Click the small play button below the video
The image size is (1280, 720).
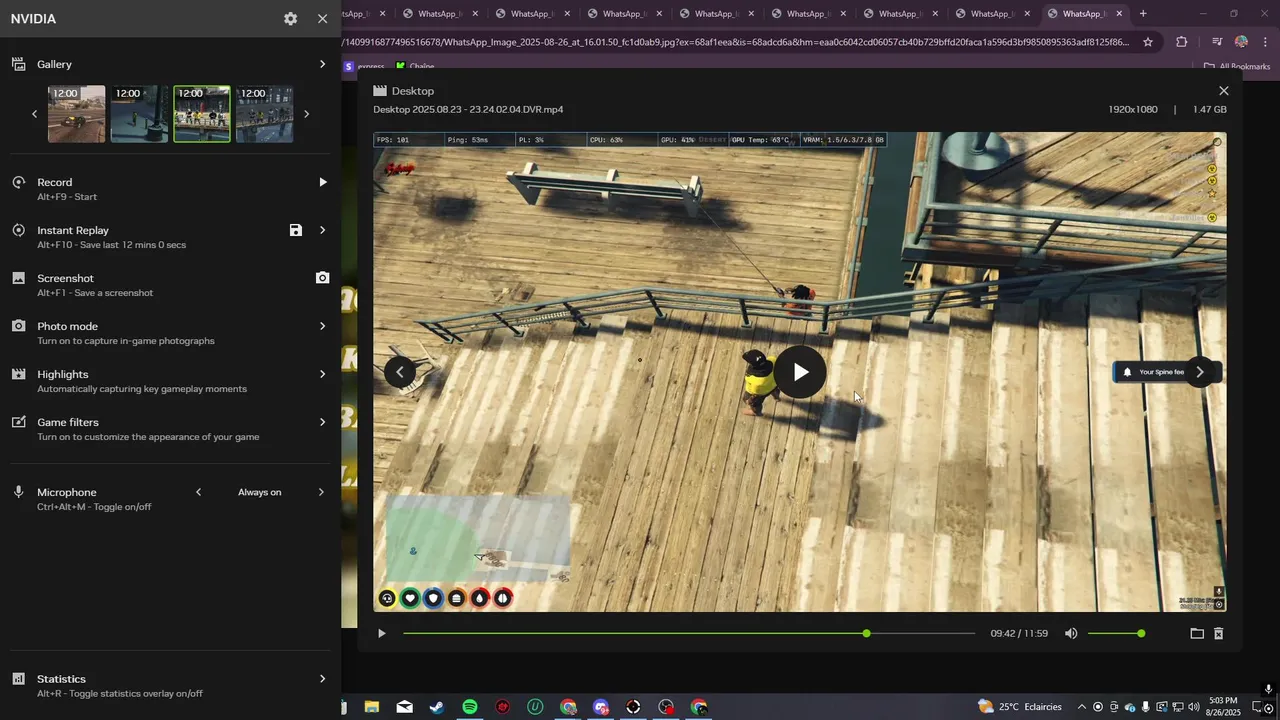pos(381,633)
